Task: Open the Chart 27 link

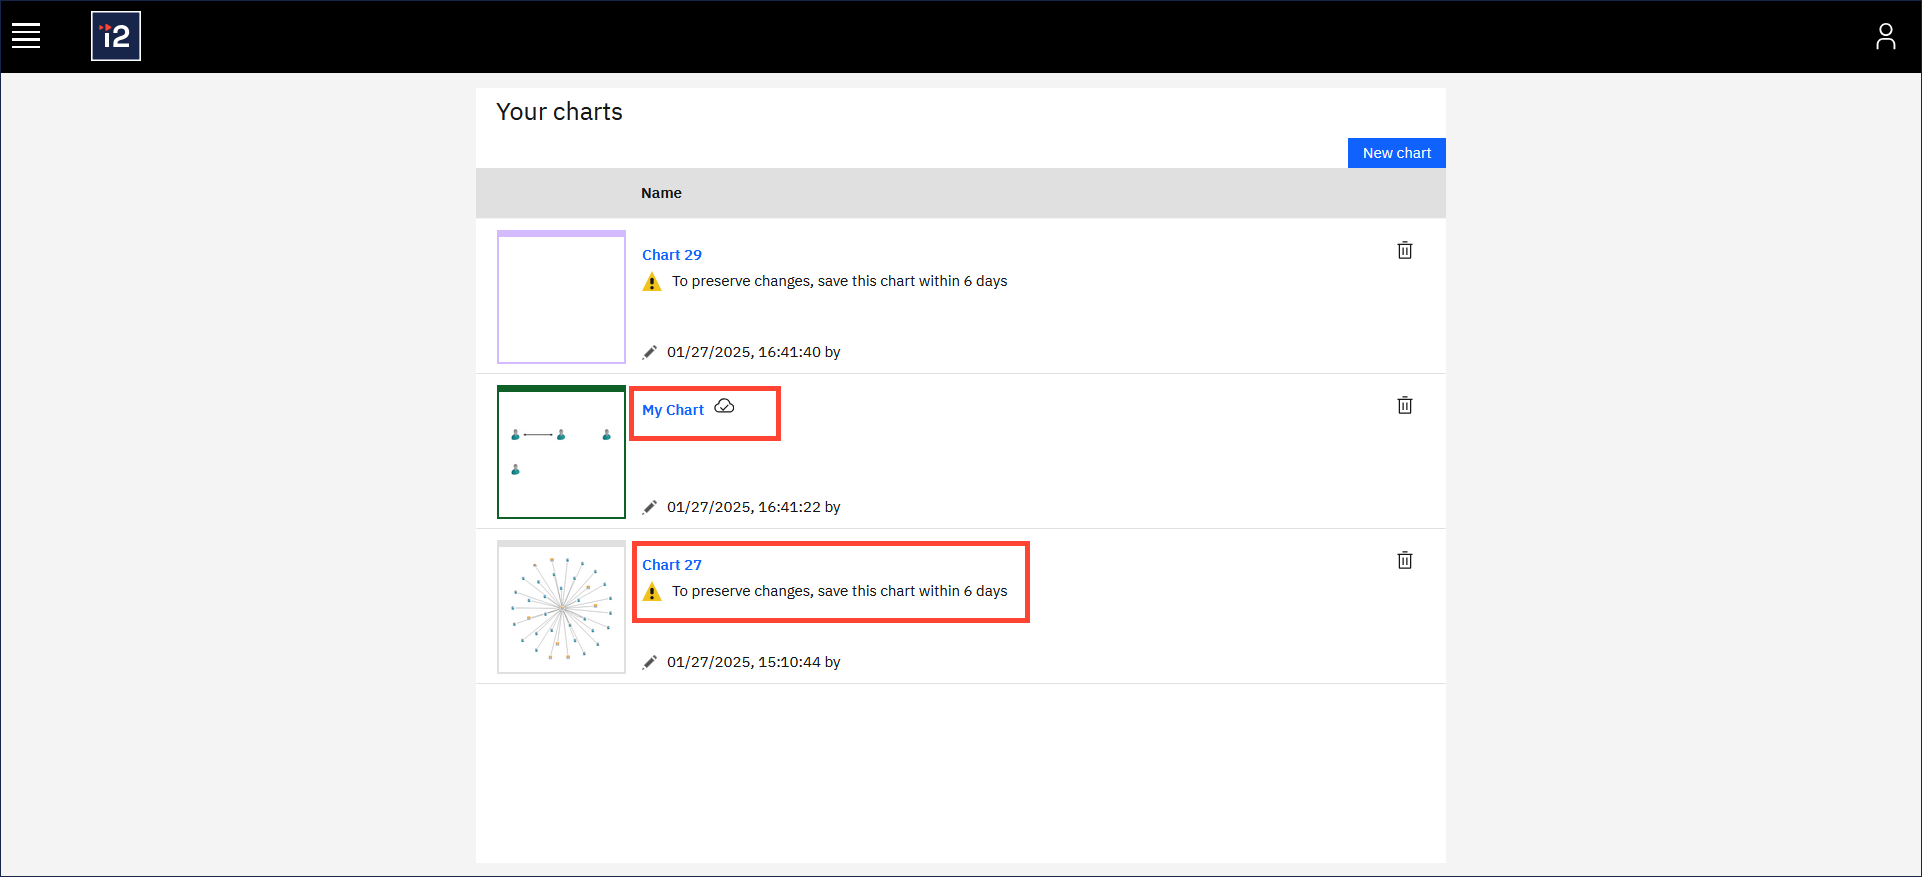Action: pos(672,565)
